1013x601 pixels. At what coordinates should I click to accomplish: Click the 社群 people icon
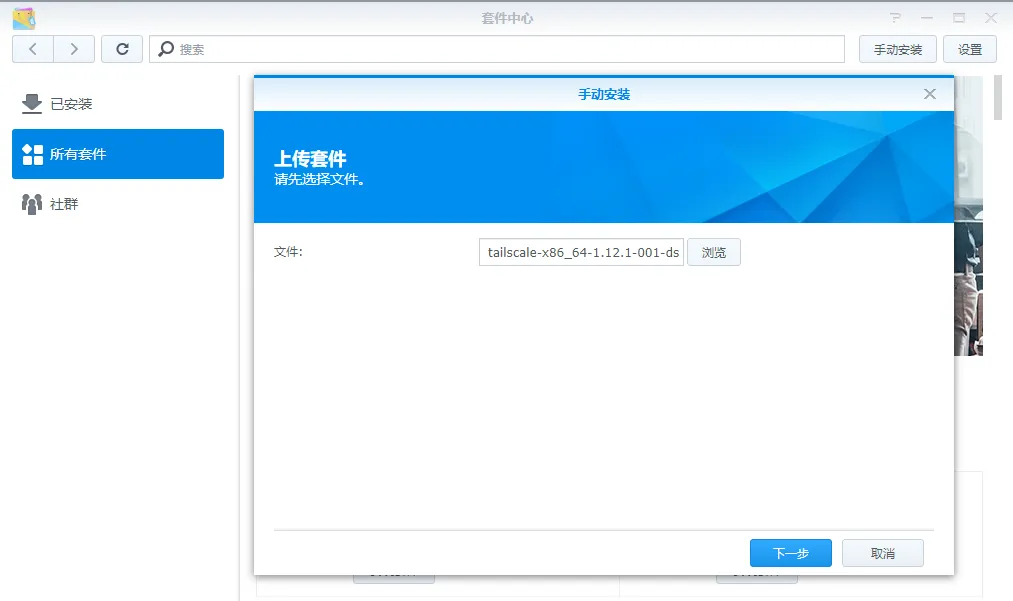pos(32,204)
